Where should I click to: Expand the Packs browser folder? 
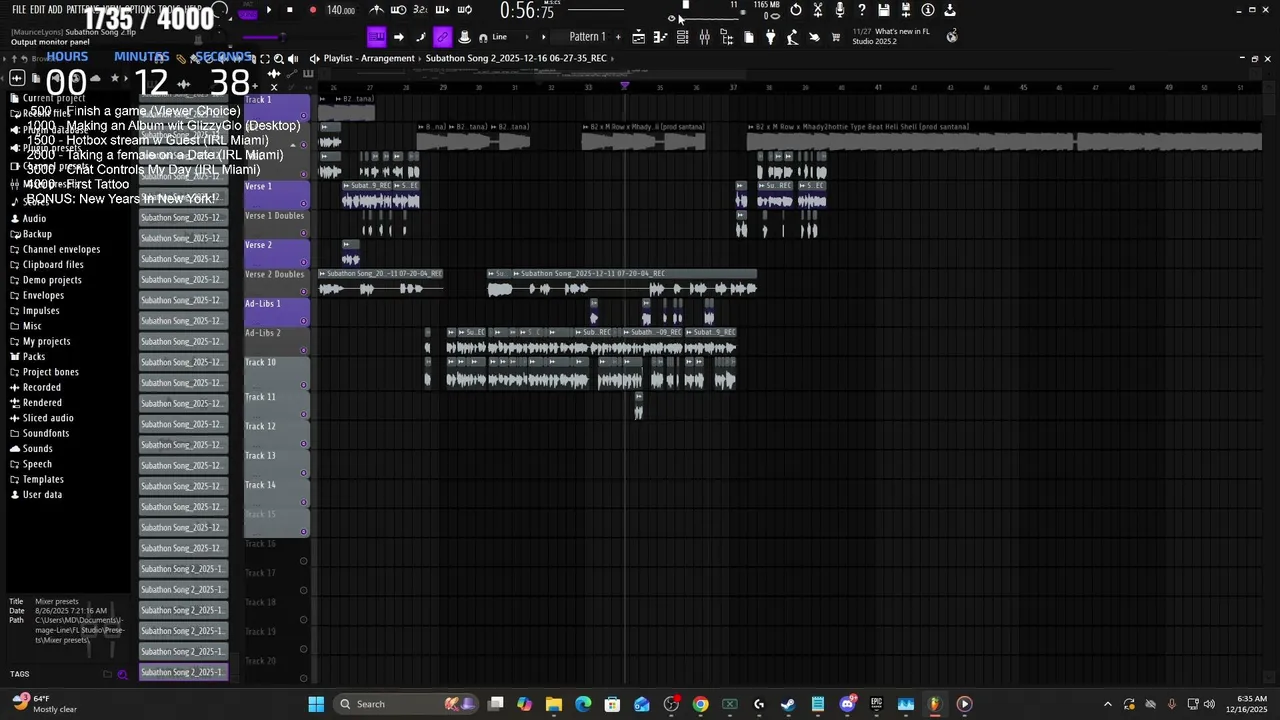[x=28, y=357]
